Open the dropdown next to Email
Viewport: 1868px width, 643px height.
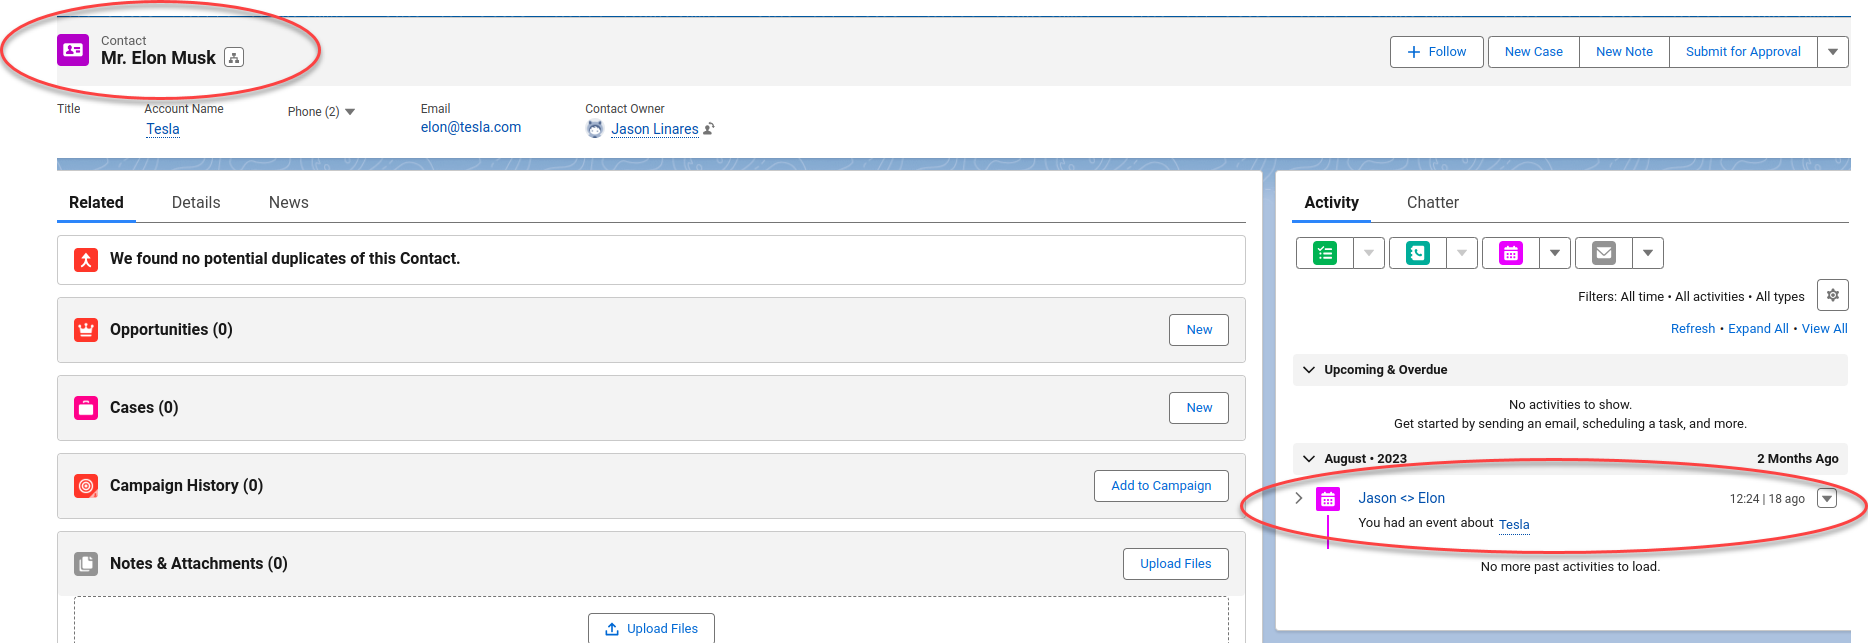click(1648, 253)
